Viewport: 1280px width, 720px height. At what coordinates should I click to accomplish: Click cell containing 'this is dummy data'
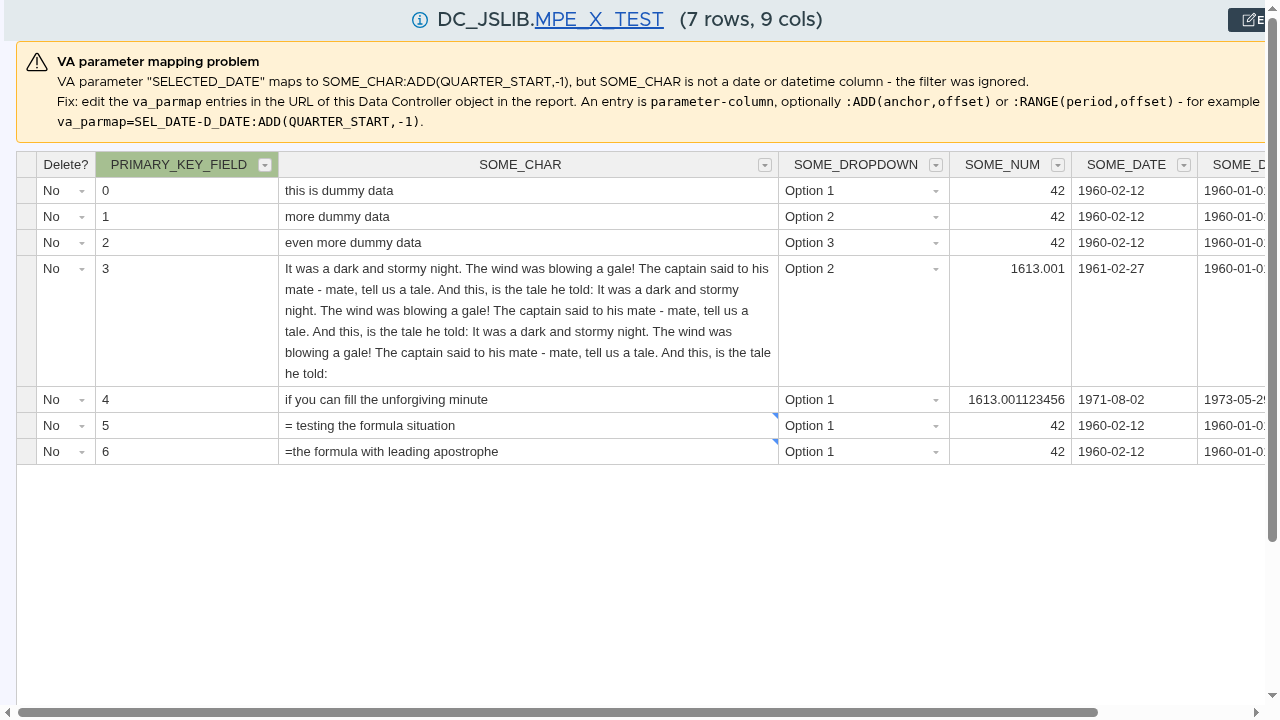click(x=528, y=191)
